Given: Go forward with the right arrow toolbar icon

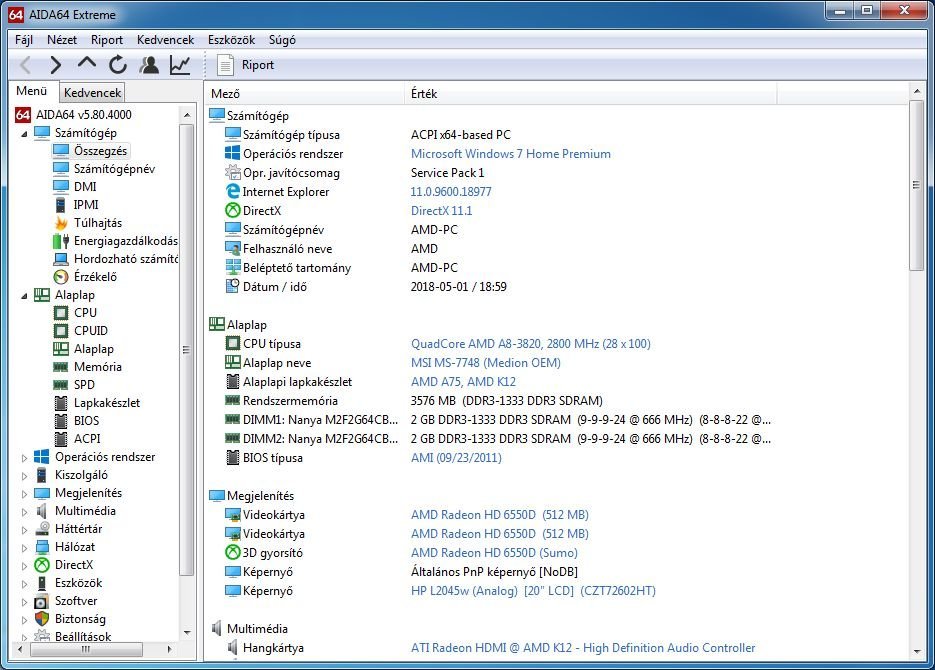Looking at the screenshot, I should [x=55, y=64].
